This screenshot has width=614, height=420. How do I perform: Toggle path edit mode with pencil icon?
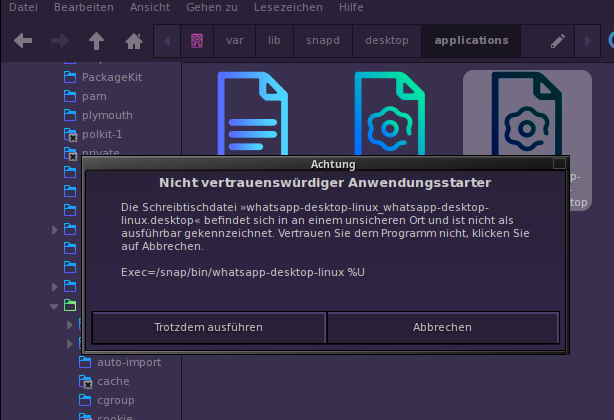point(558,41)
